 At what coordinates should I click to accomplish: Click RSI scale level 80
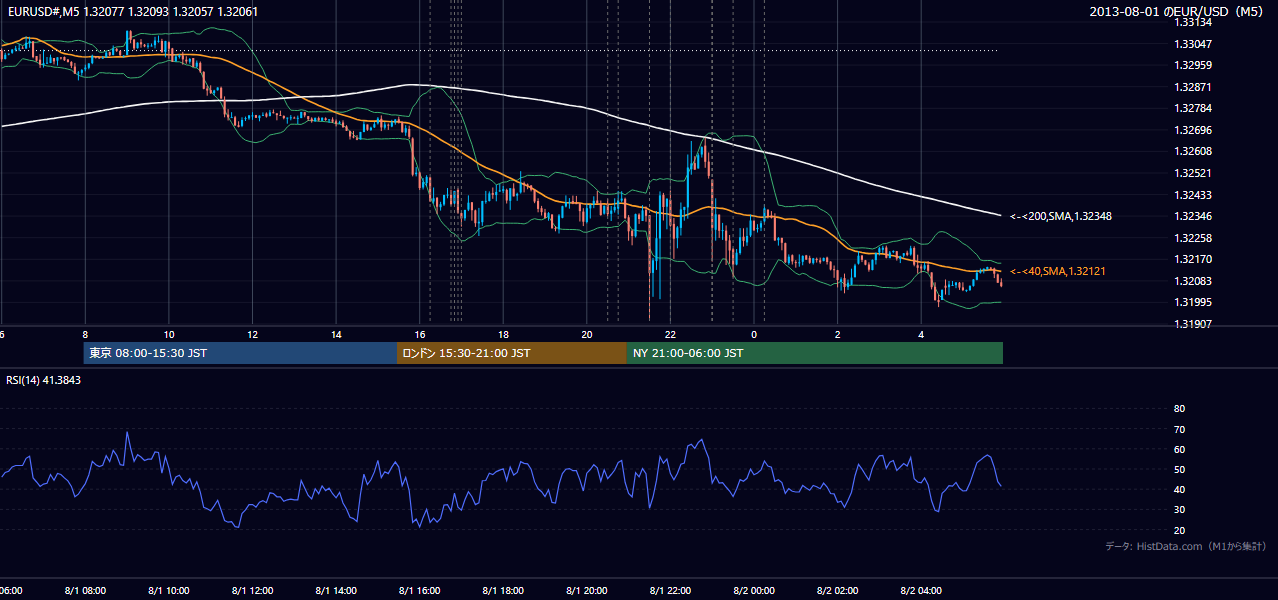coord(1179,409)
